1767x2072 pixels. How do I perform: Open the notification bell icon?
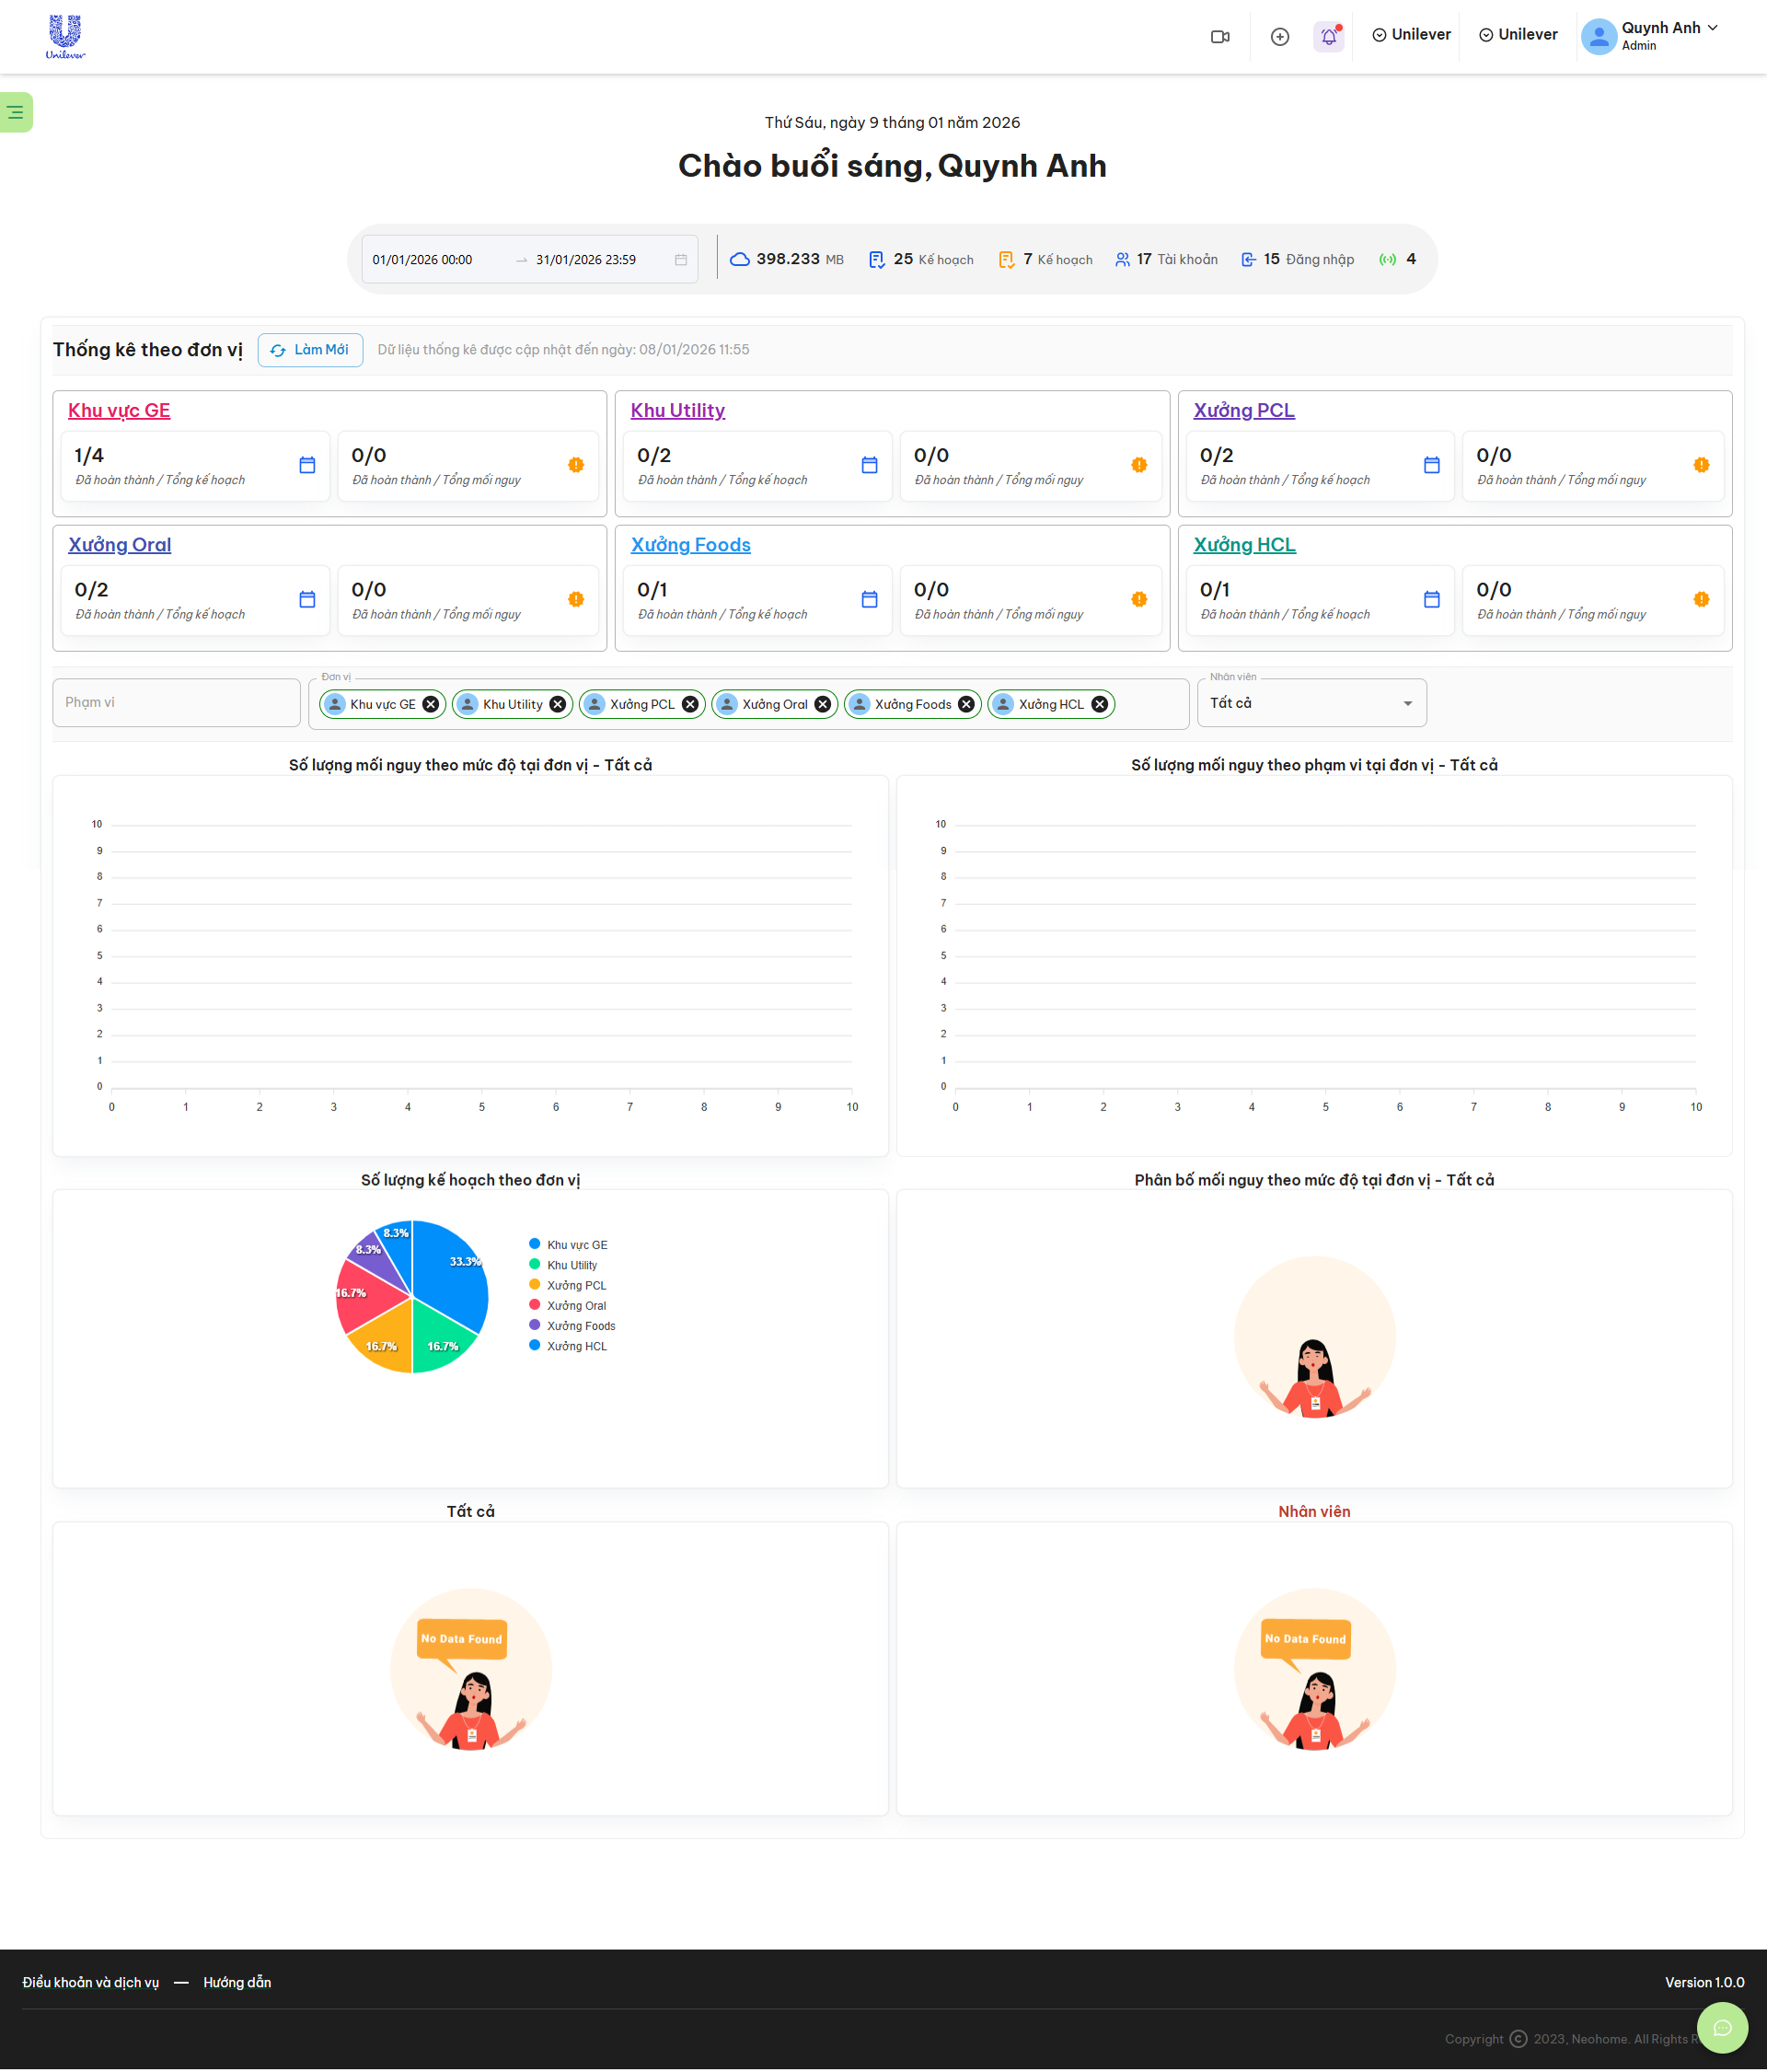tap(1328, 37)
